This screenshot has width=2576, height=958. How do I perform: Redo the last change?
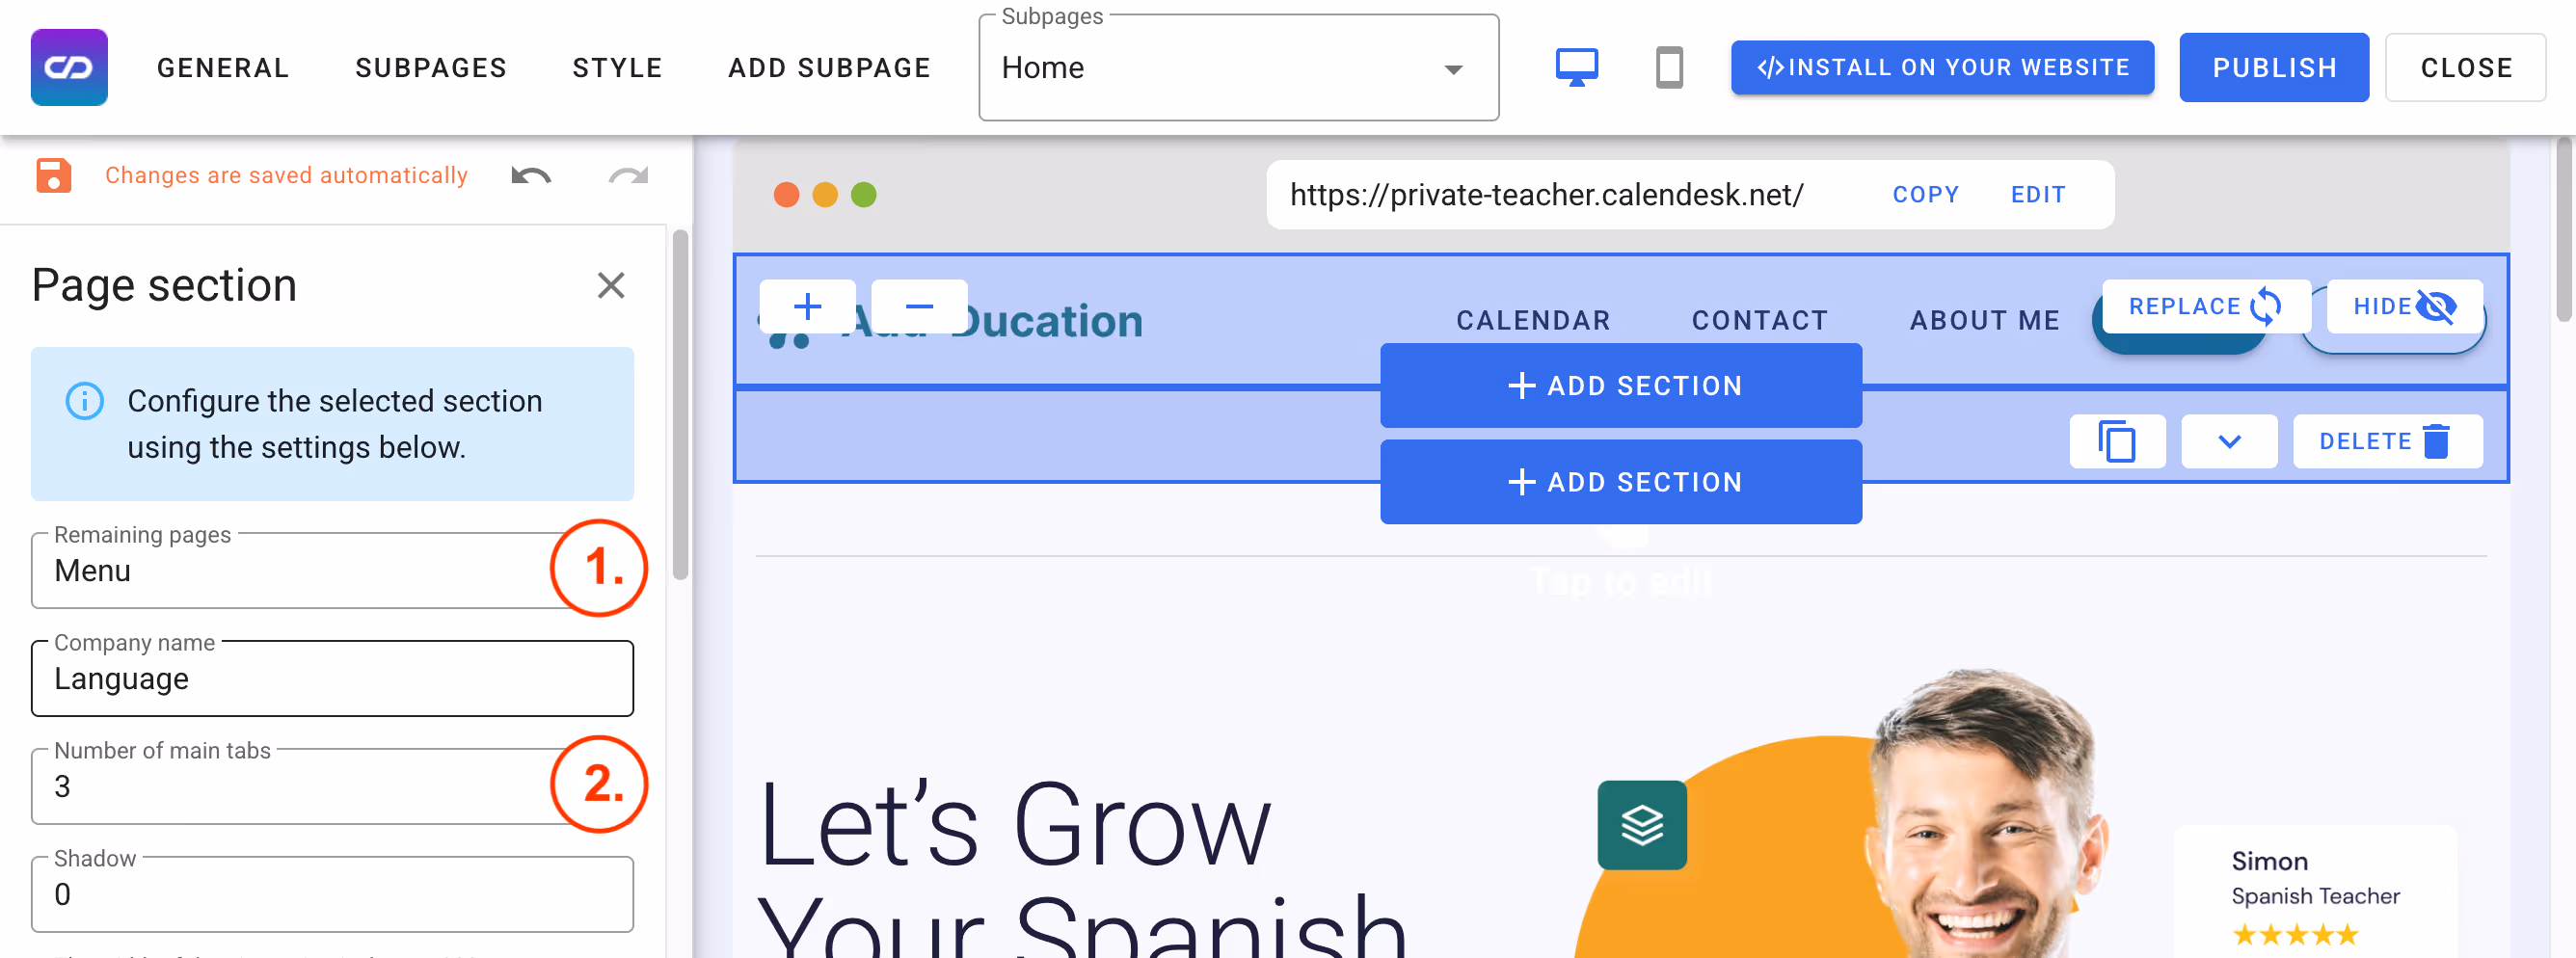point(628,176)
